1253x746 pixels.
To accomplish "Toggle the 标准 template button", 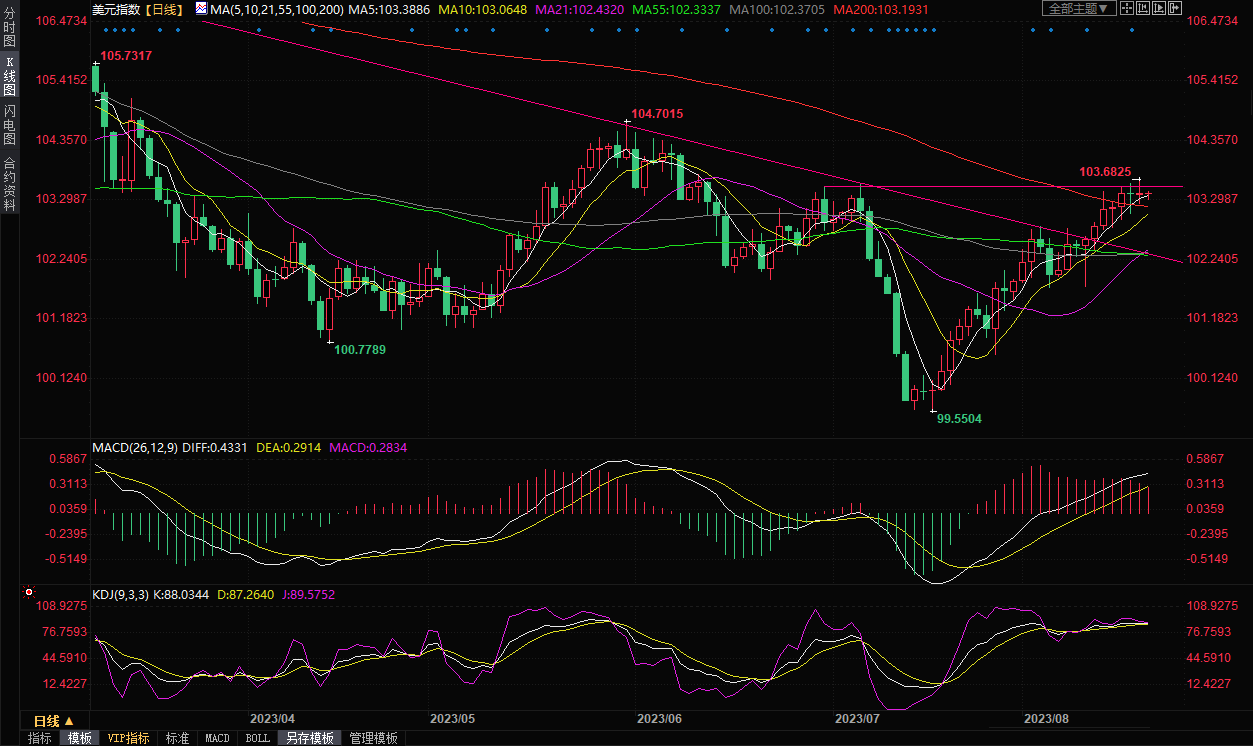I will click(x=176, y=738).
